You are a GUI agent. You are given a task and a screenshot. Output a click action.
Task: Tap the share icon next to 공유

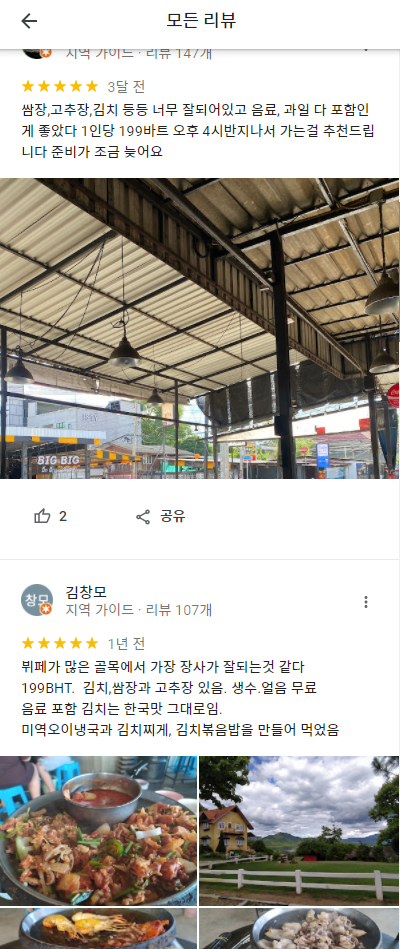click(143, 517)
